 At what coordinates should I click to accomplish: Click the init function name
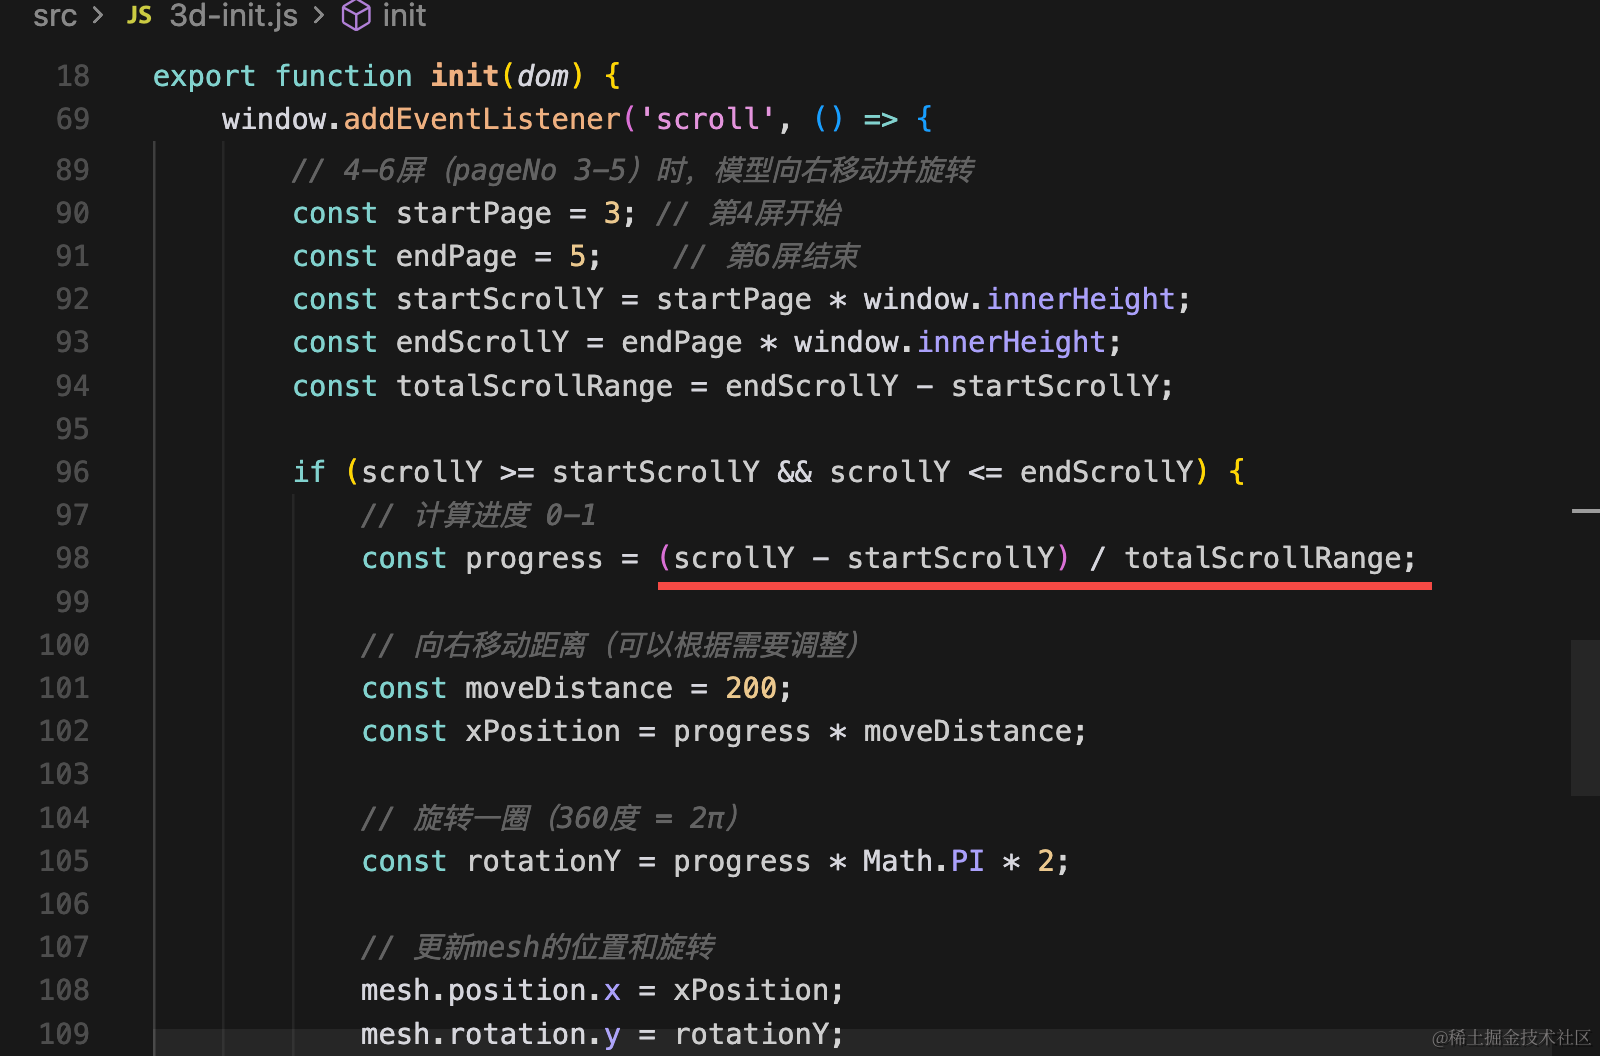pyautogui.click(x=464, y=76)
